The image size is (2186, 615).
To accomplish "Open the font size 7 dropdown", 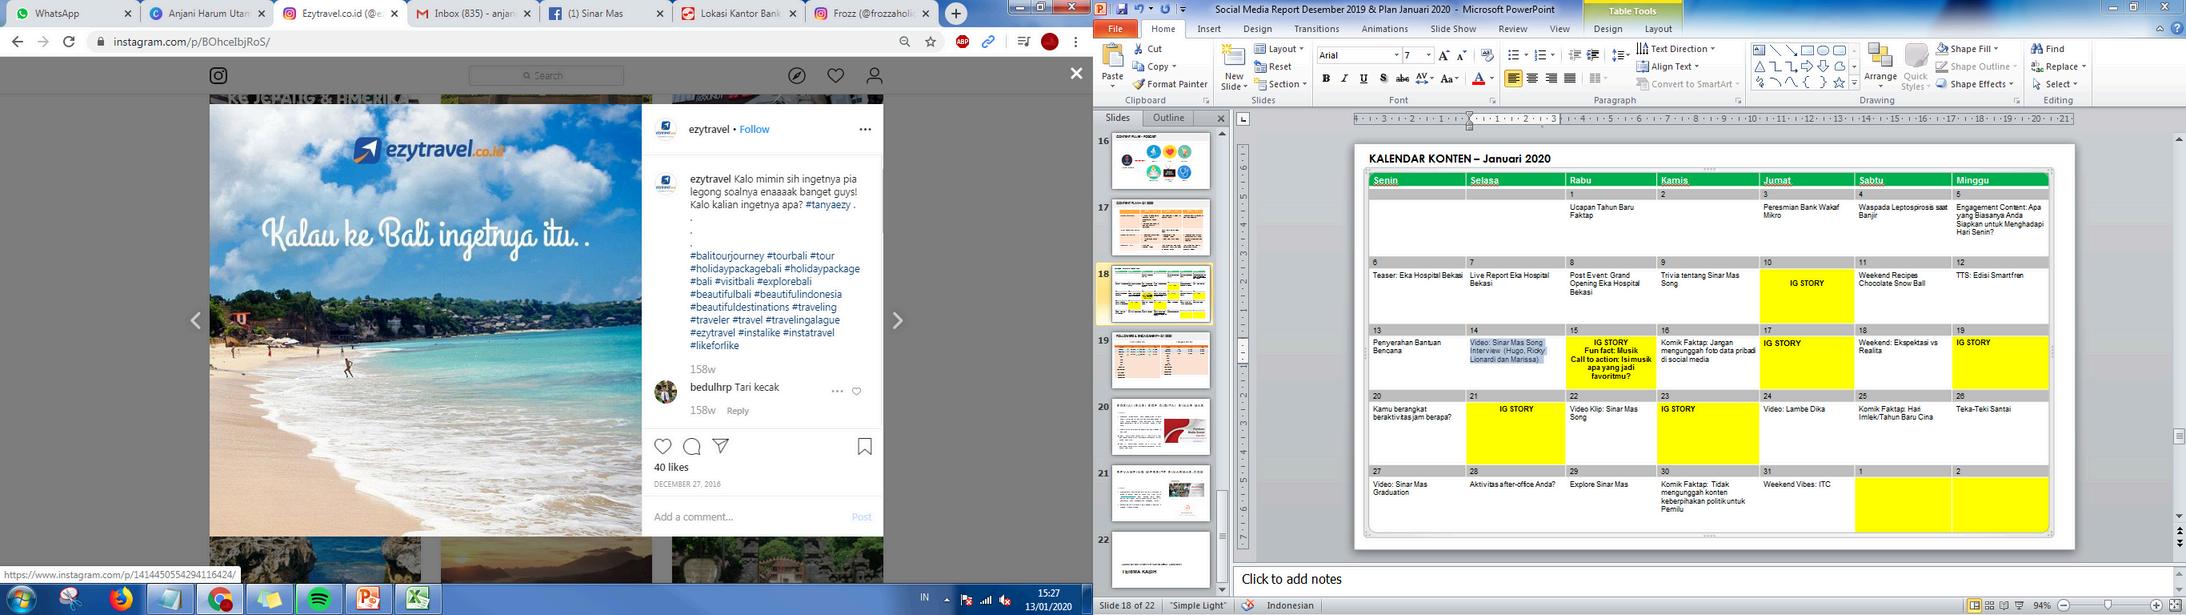I will 1428,55.
